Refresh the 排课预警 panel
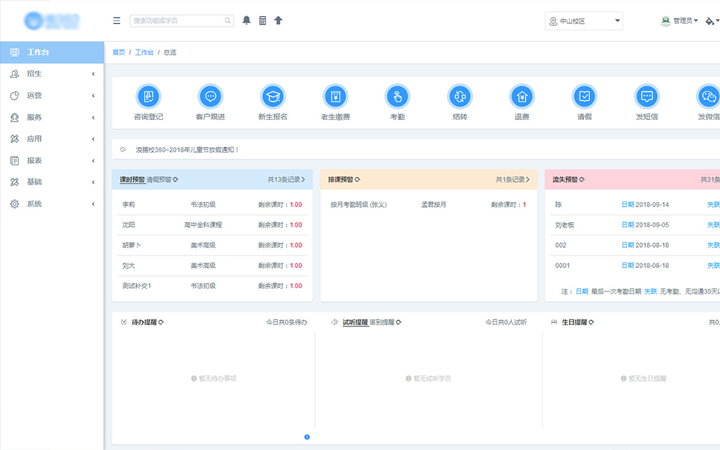Screen dimensions: 720x450 point(357,180)
